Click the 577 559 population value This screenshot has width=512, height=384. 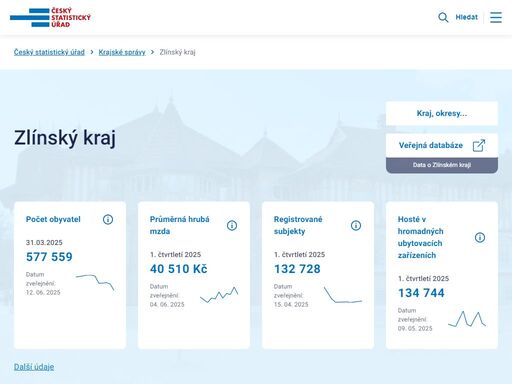click(49, 257)
